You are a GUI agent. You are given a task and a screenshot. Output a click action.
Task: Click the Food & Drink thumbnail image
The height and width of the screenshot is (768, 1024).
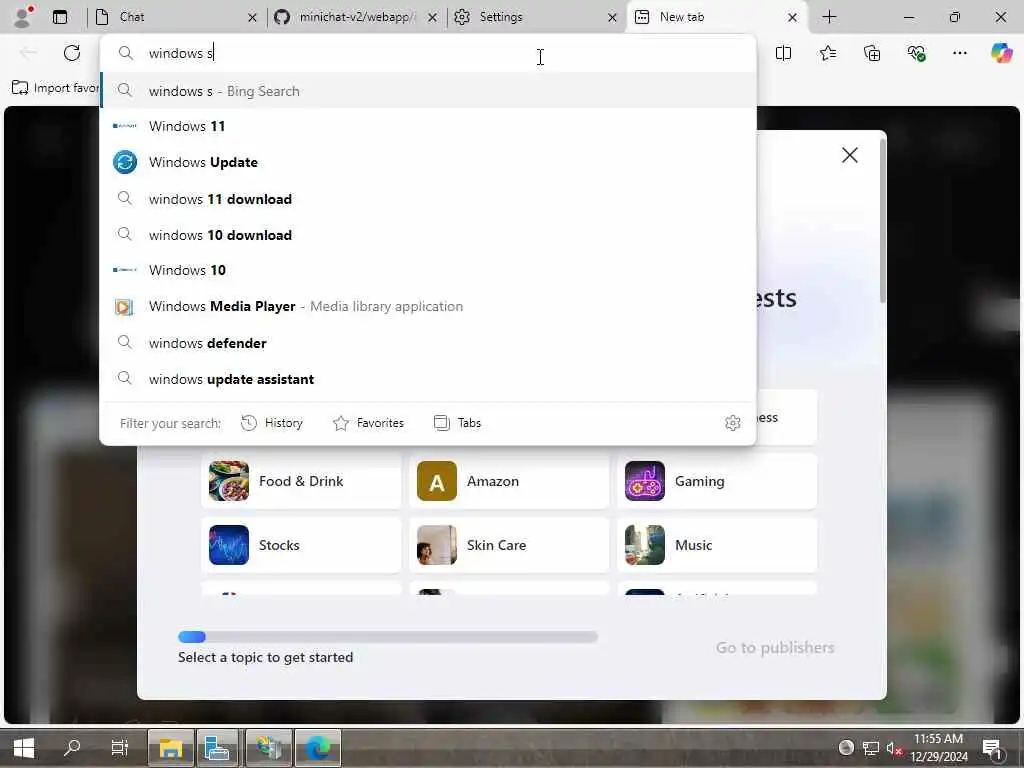pyautogui.click(x=229, y=481)
